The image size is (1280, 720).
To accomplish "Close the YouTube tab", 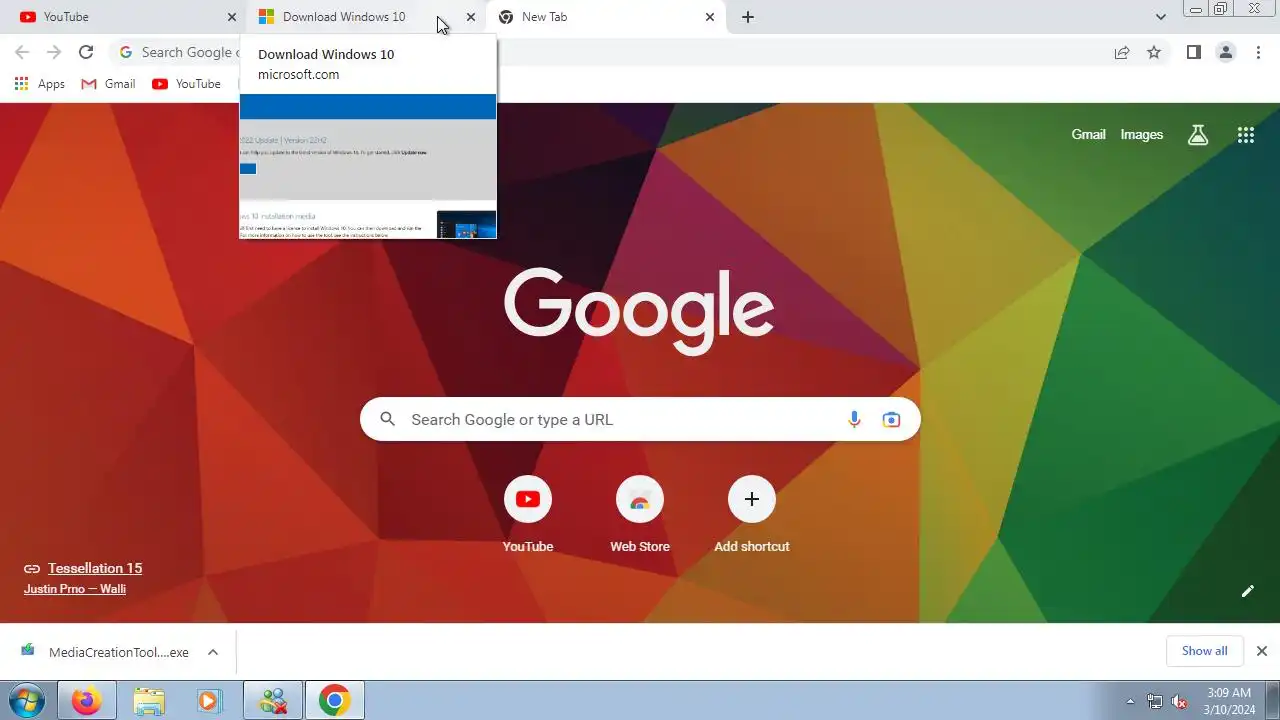I will tap(231, 17).
